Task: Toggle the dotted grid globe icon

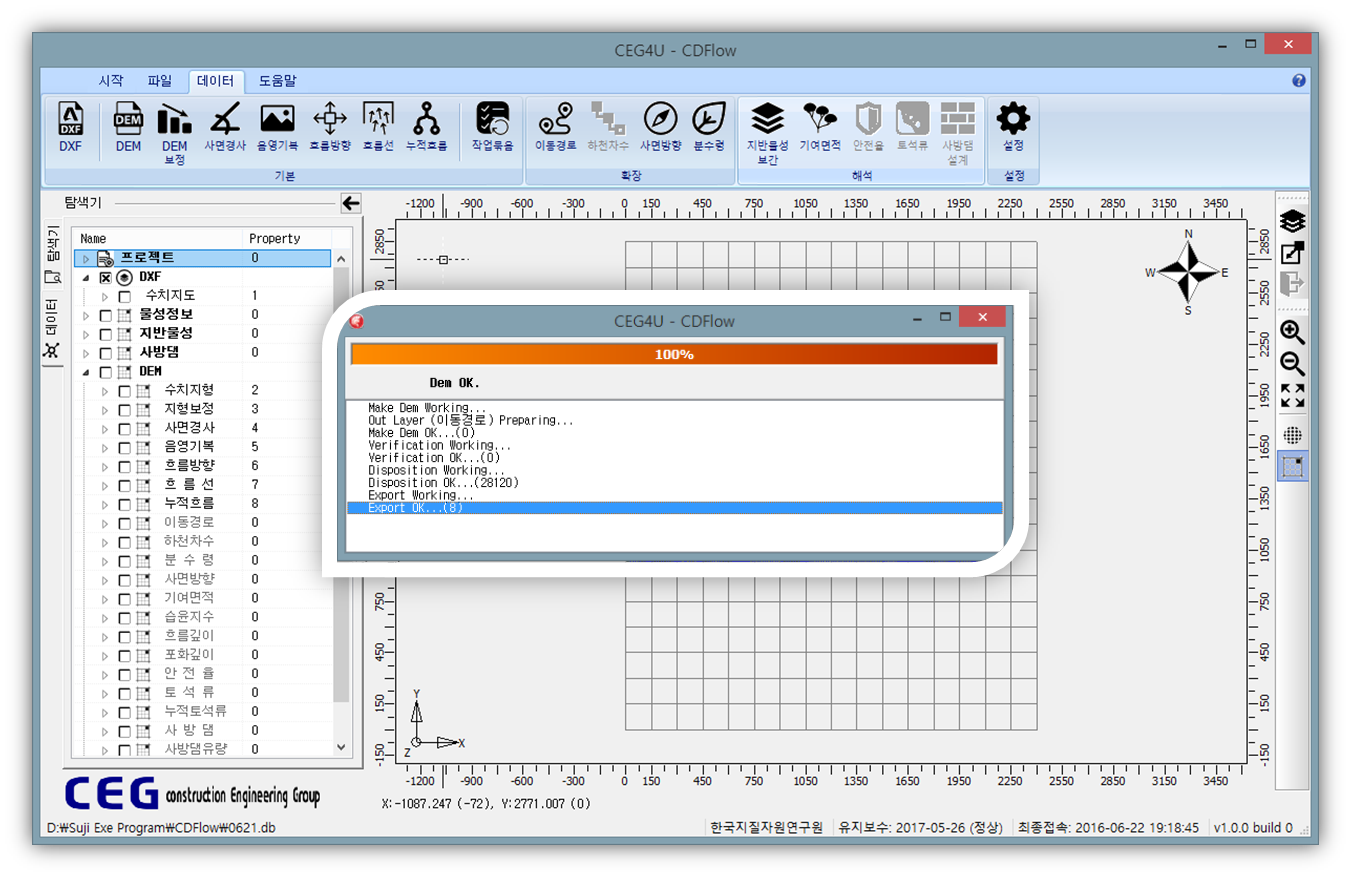Action: point(1292,435)
